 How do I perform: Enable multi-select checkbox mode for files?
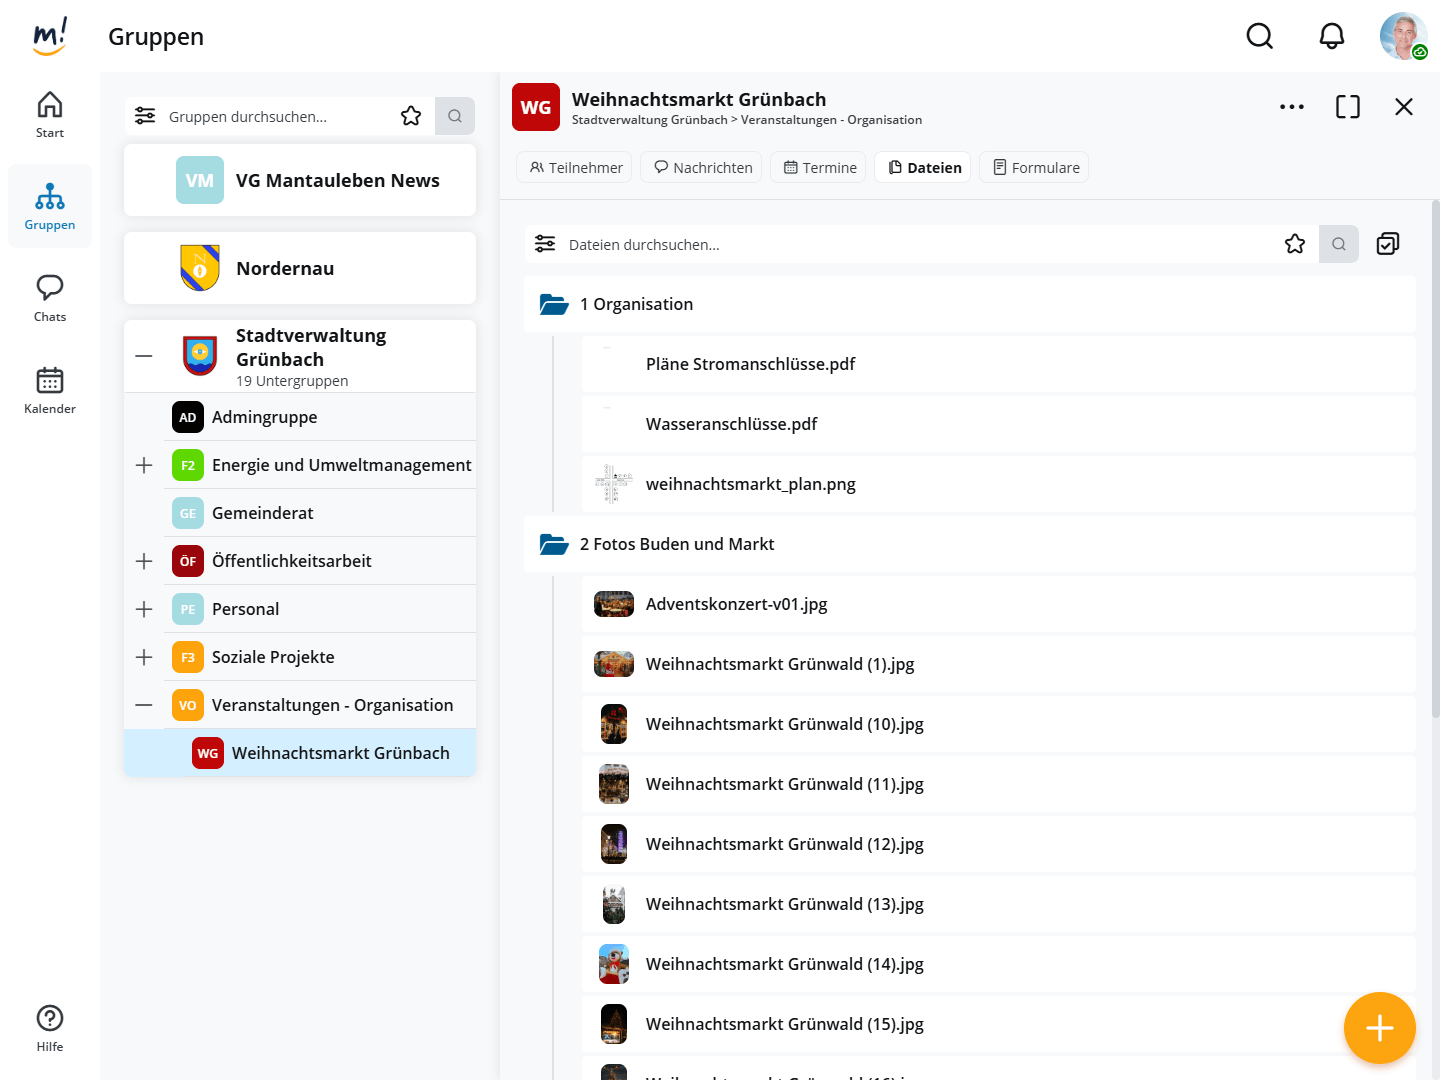coord(1388,244)
